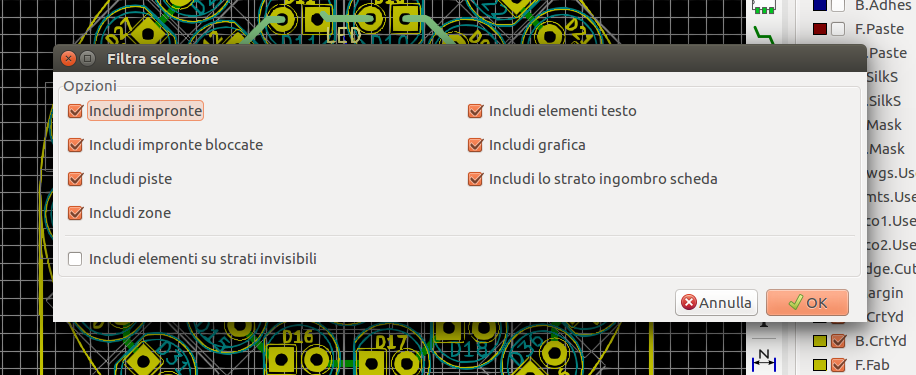
Task: Show the B.Adhes layer
Action: (x=838, y=5)
